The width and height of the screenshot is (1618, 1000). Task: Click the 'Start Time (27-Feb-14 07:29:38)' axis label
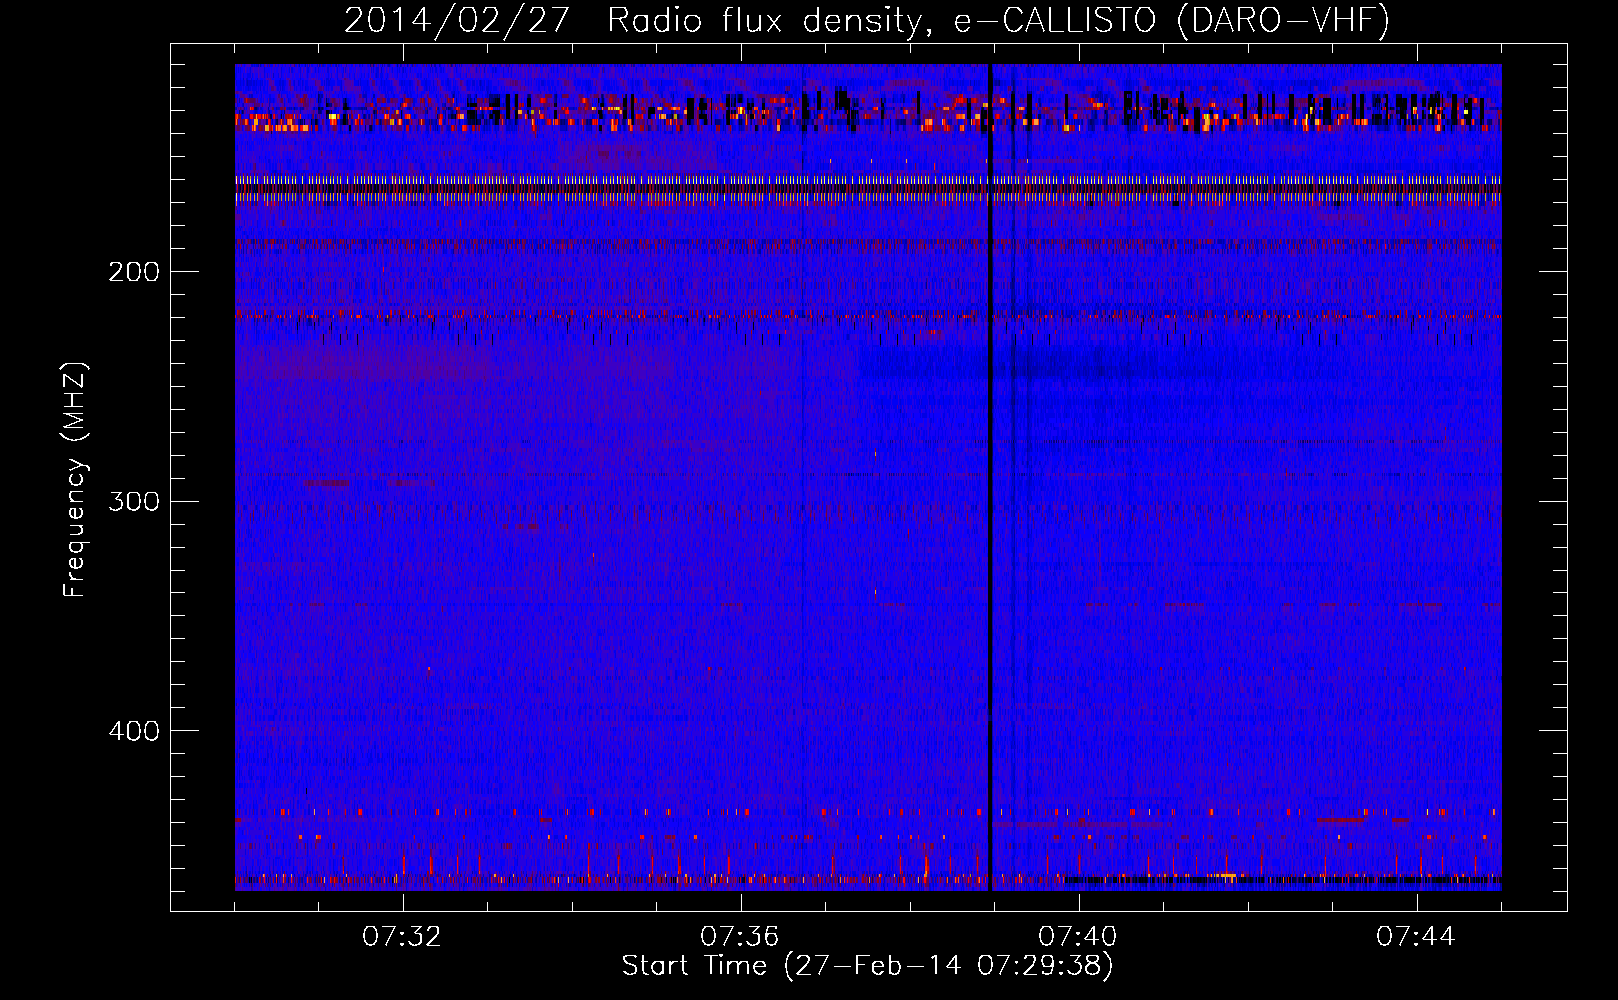[867, 966]
